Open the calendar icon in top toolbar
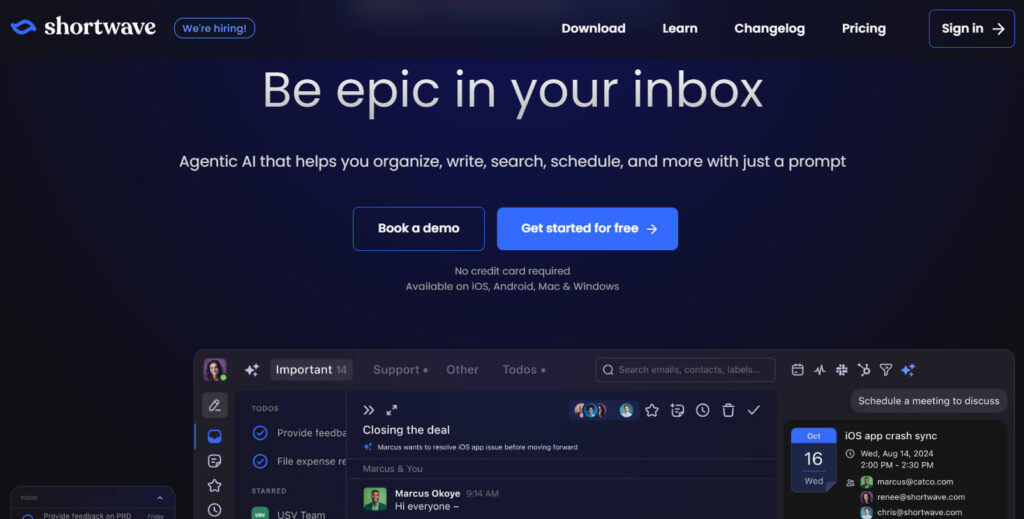The height and width of the screenshot is (519, 1024). pos(797,370)
